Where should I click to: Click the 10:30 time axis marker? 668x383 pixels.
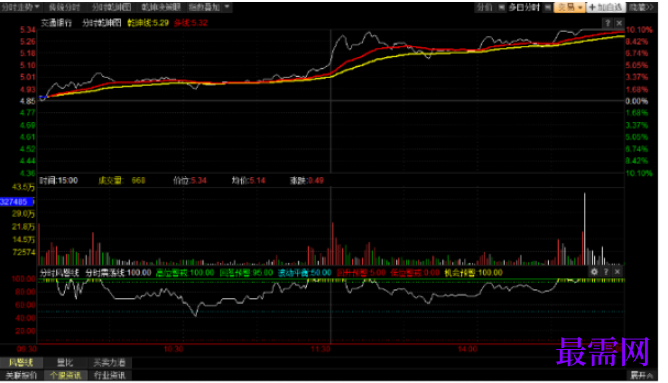click(x=173, y=349)
